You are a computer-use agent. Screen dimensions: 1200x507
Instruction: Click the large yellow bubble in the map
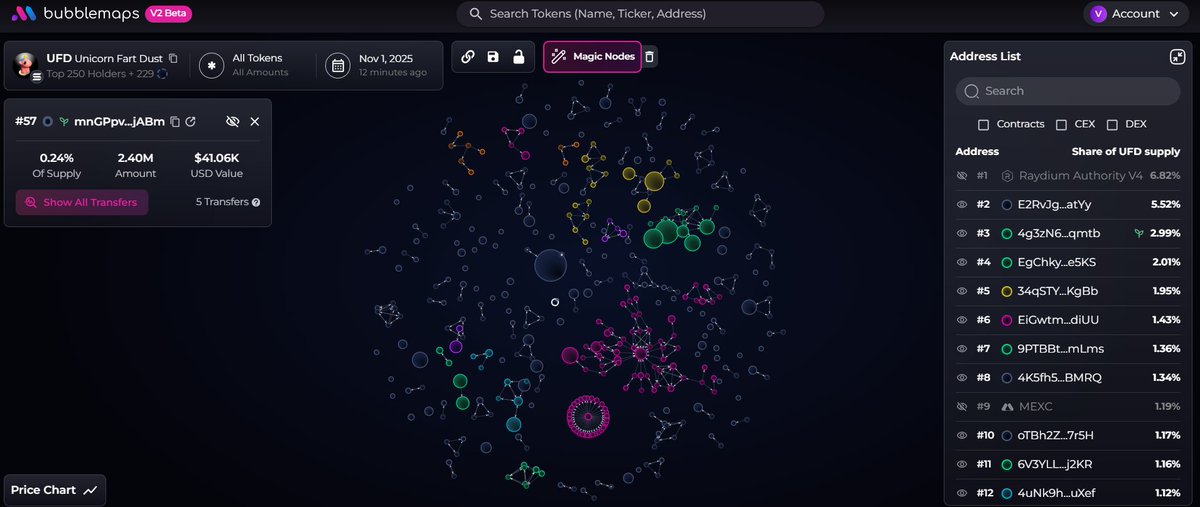click(654, 181)
